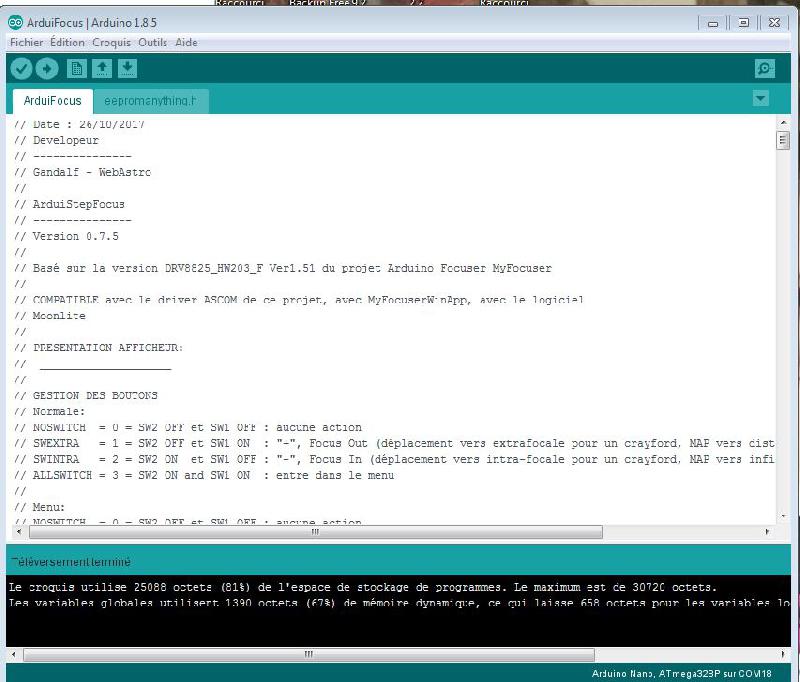Click console line 'Le croquis utilise 25088 octets'
This screenshot has width=800, height=682.
coord(363,587)
